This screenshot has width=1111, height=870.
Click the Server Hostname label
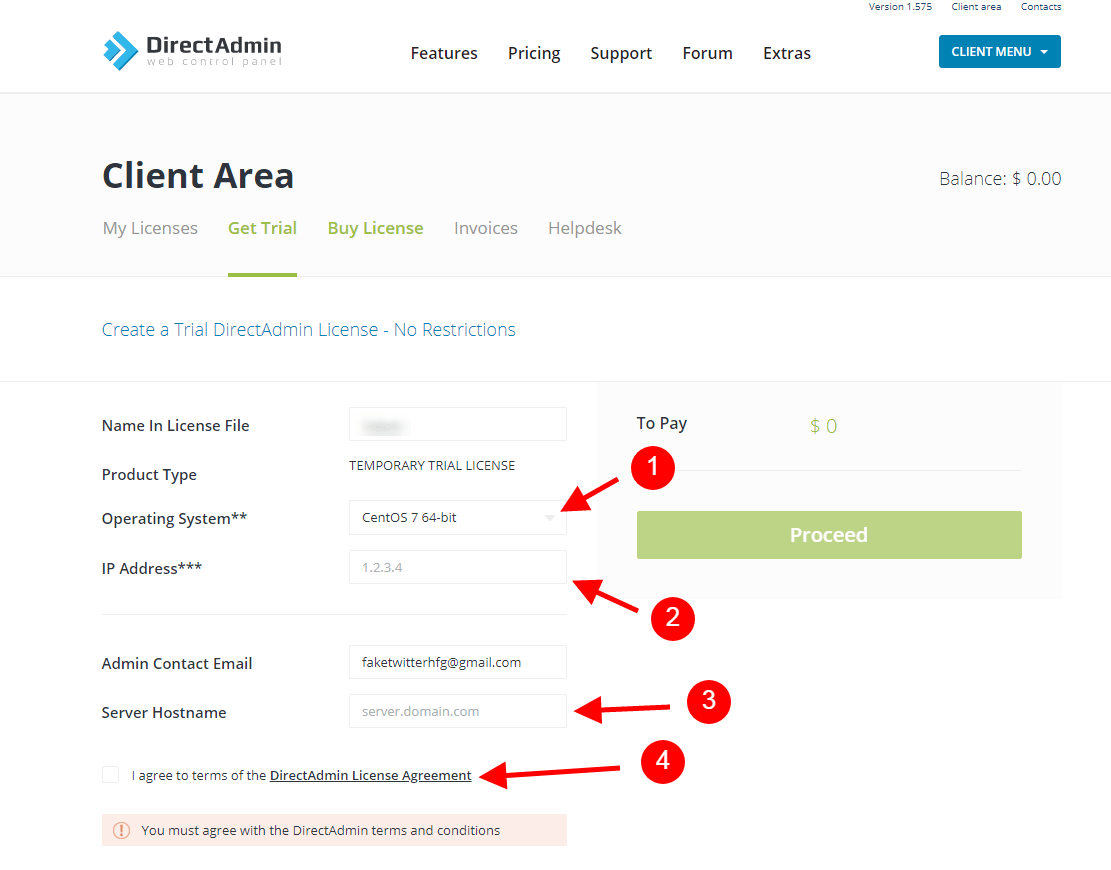coord(164,713)
